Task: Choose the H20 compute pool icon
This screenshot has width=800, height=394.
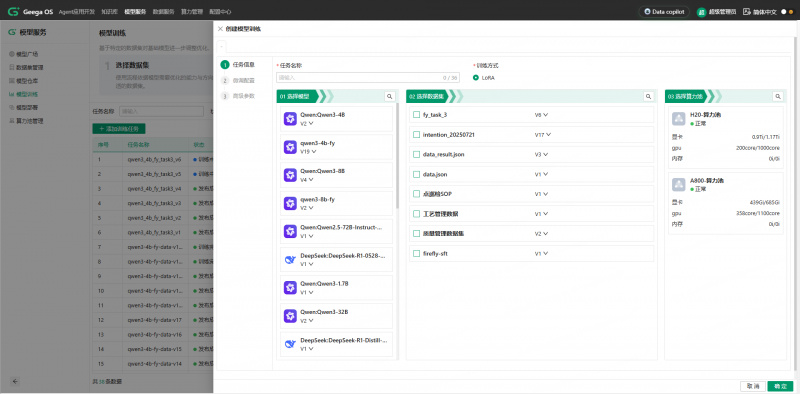Action: click(679, 119)
